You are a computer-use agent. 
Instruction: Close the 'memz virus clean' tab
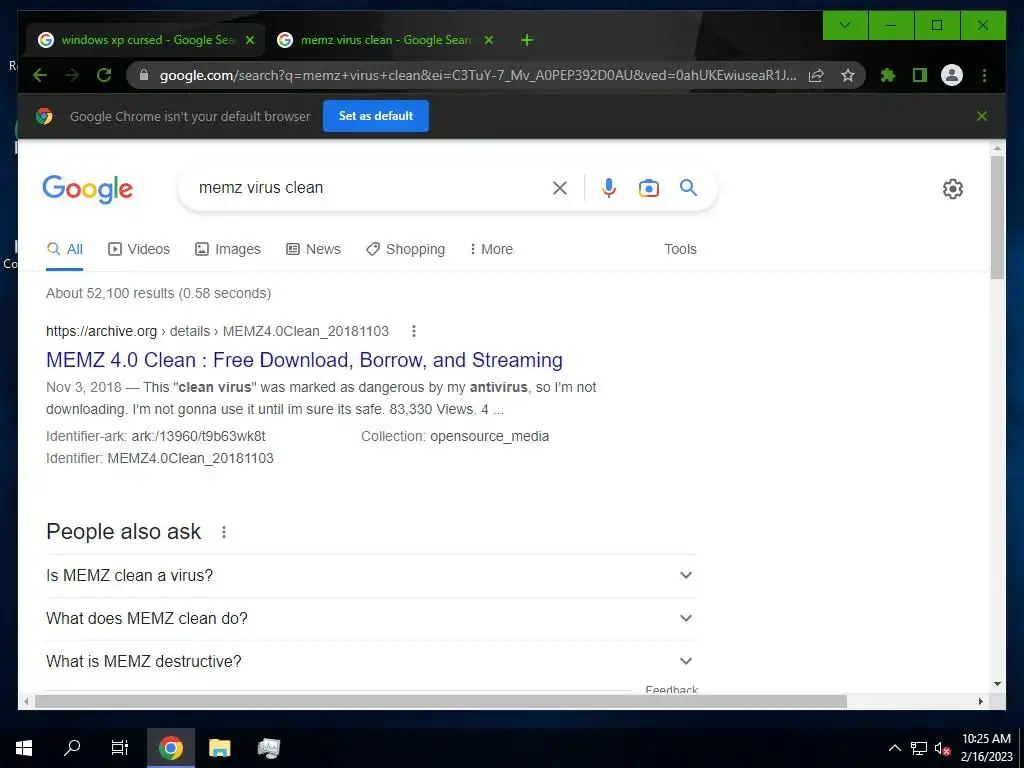[x=488, y=40]
